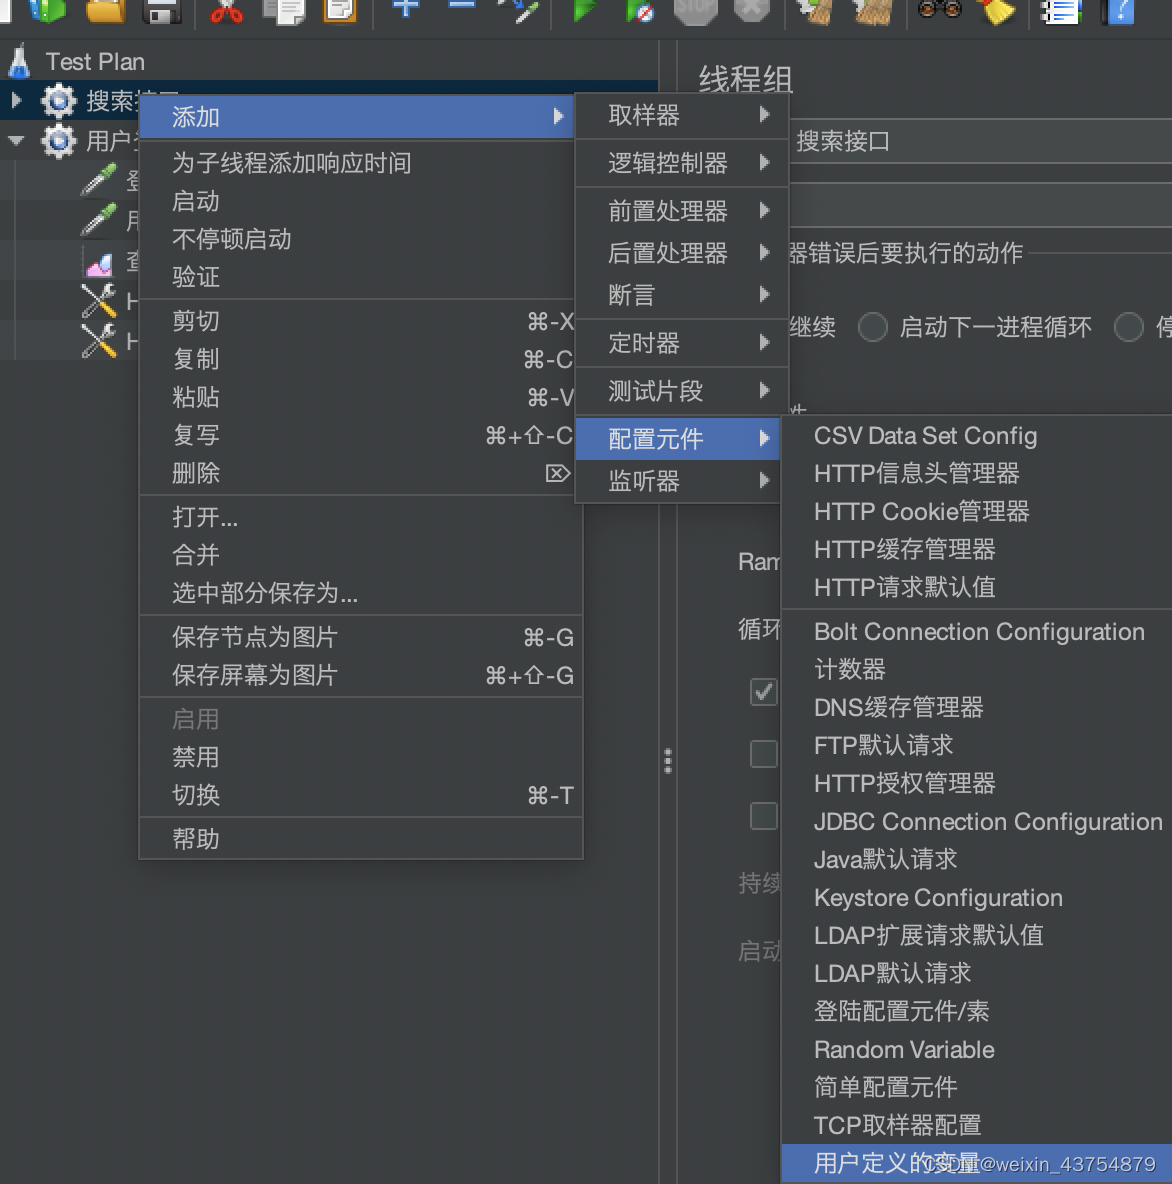Click the Templates toolbar icon
The image size is (1172, 1184).
[48, 11]
